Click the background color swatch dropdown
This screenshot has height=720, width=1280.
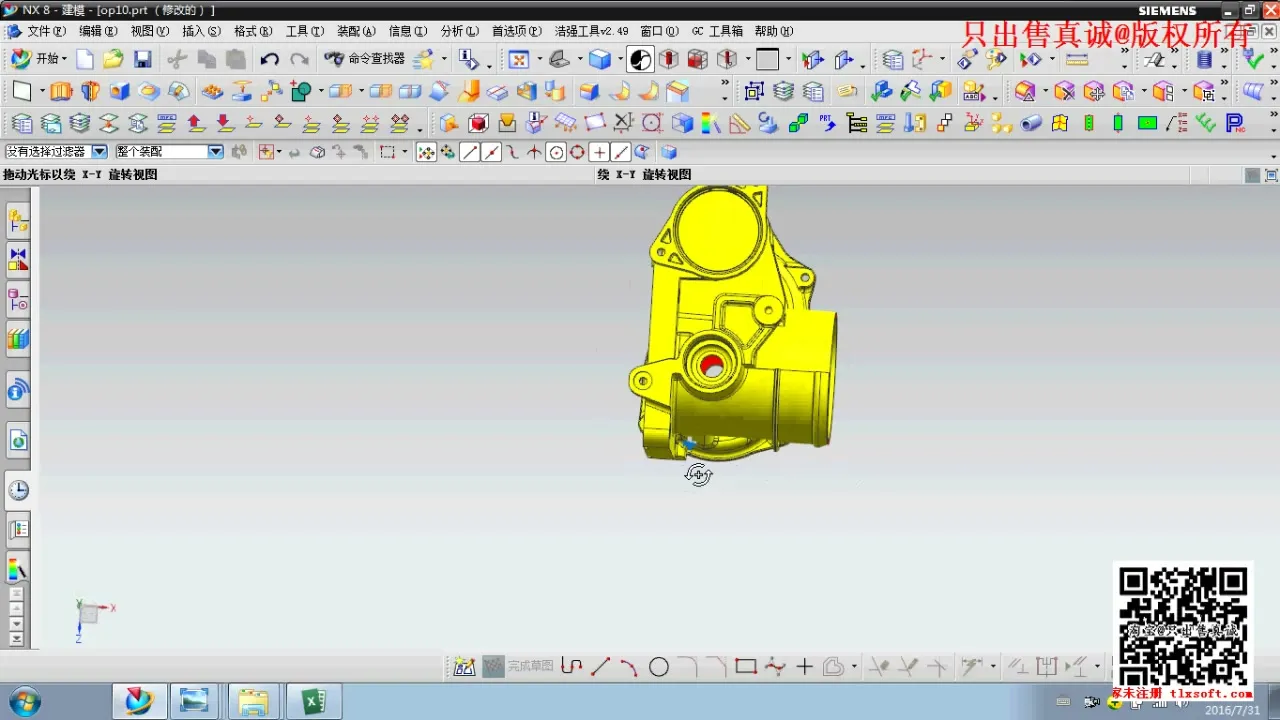788,60
